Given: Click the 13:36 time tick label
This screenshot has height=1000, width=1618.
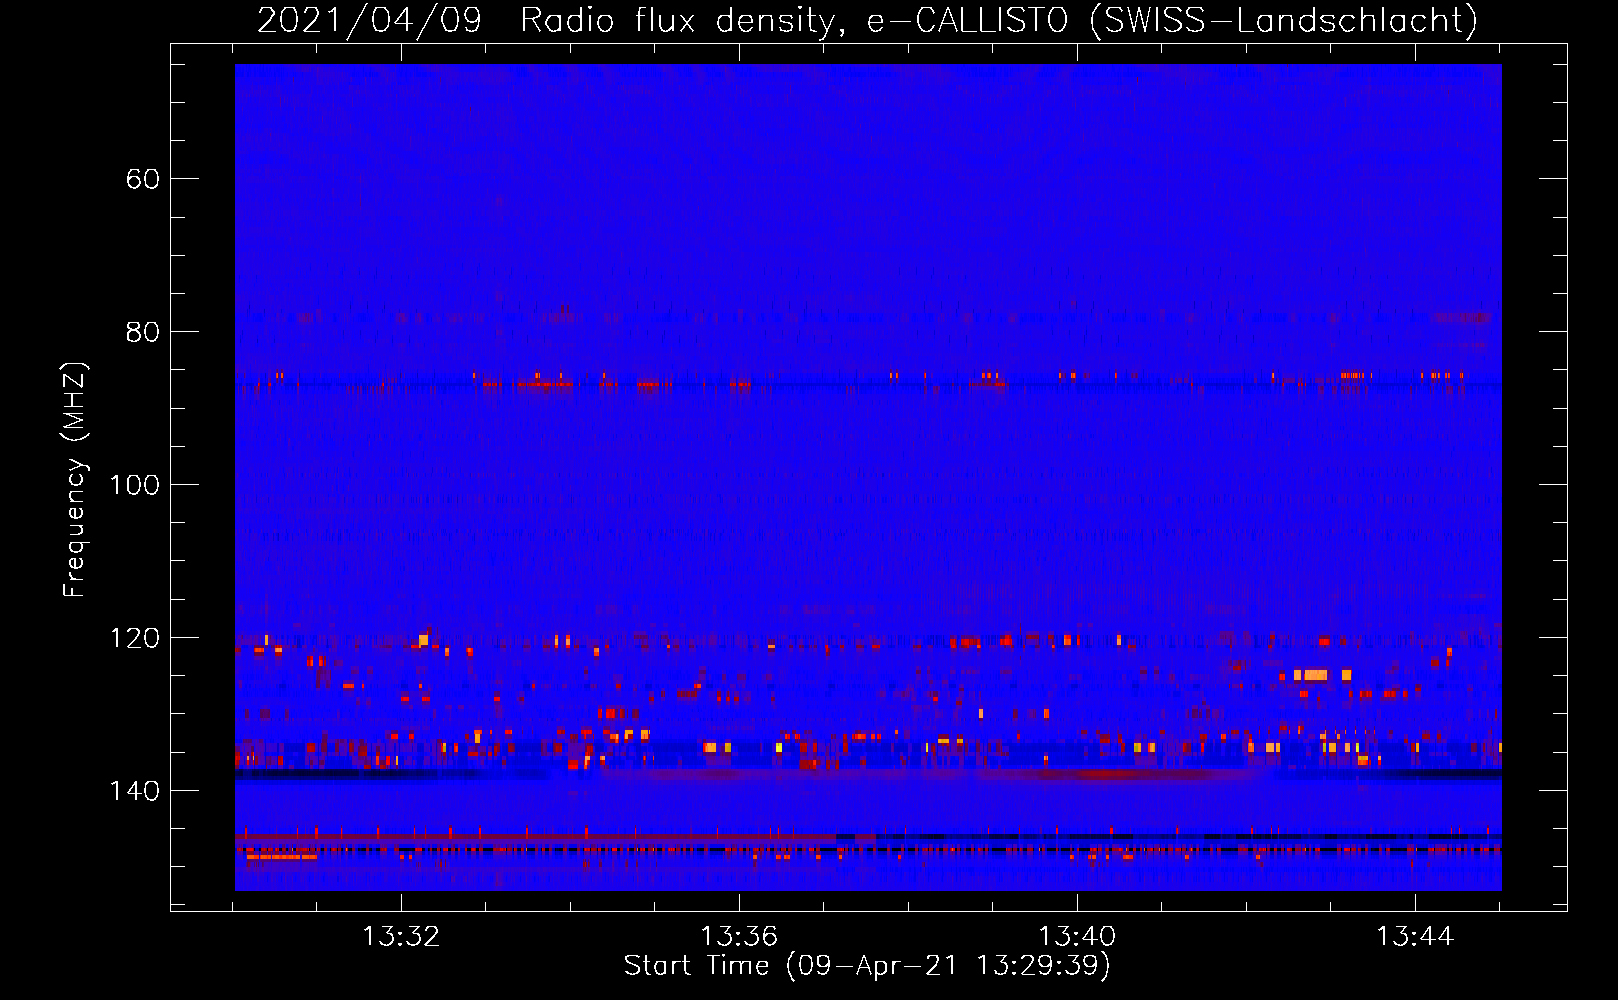Looking at the screenshot, I should click(739, 936).
